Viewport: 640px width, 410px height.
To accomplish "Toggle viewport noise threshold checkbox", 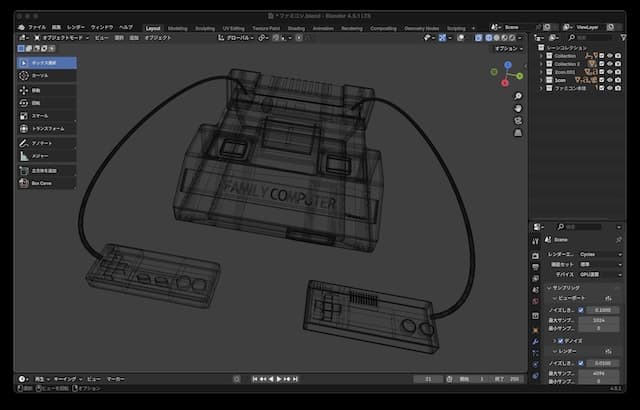I will point(581,310).
